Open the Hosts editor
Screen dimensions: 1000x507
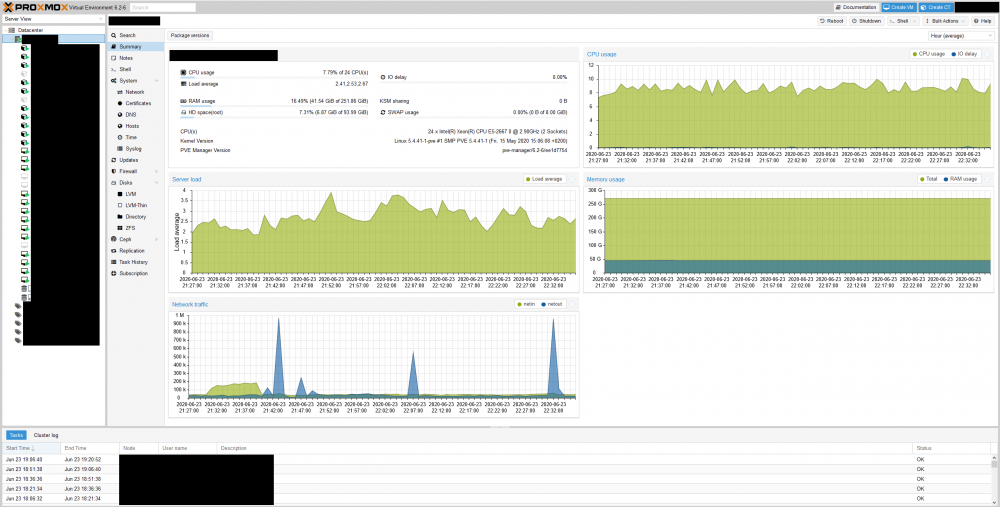click(132, 126)
